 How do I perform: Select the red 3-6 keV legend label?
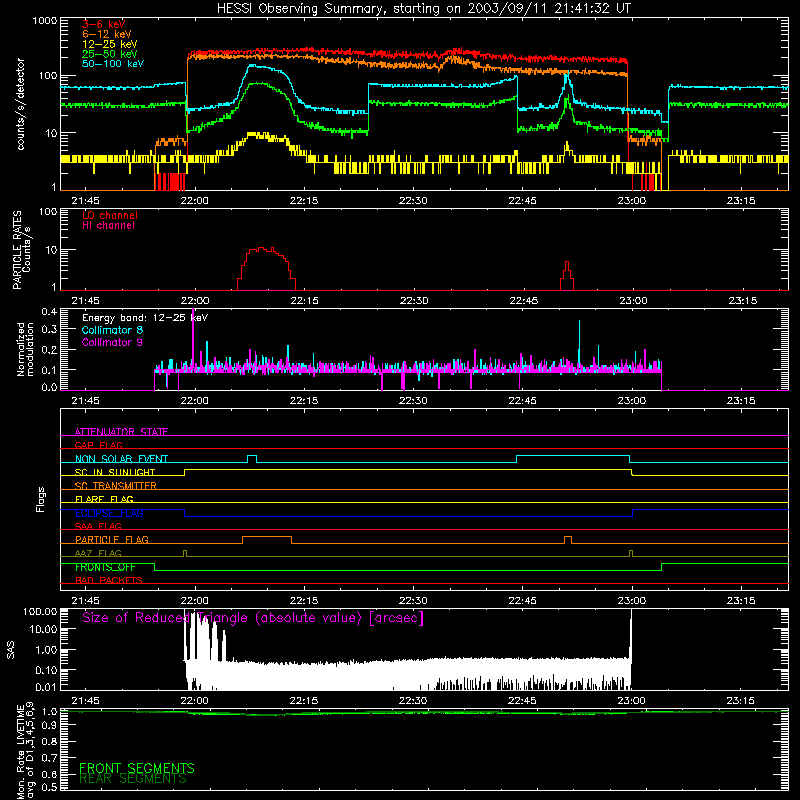103,24
